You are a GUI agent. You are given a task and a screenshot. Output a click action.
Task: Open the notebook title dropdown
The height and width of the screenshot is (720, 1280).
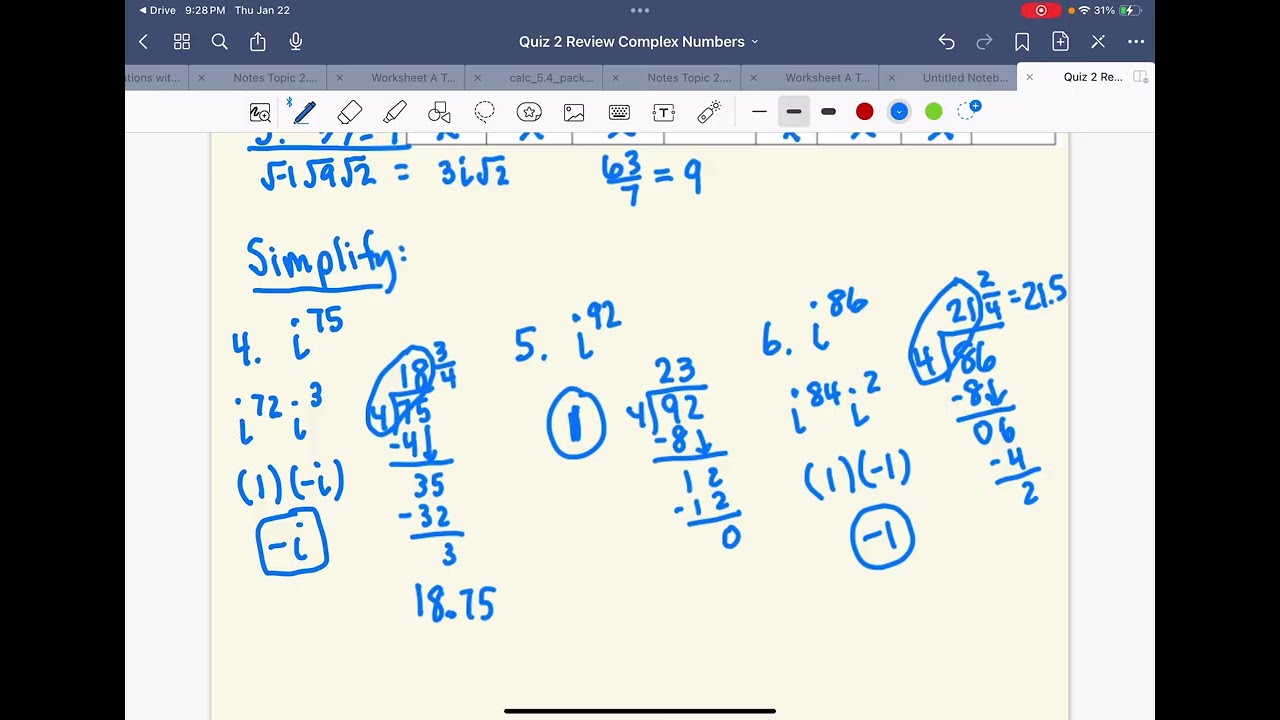[x=639, y=42]
